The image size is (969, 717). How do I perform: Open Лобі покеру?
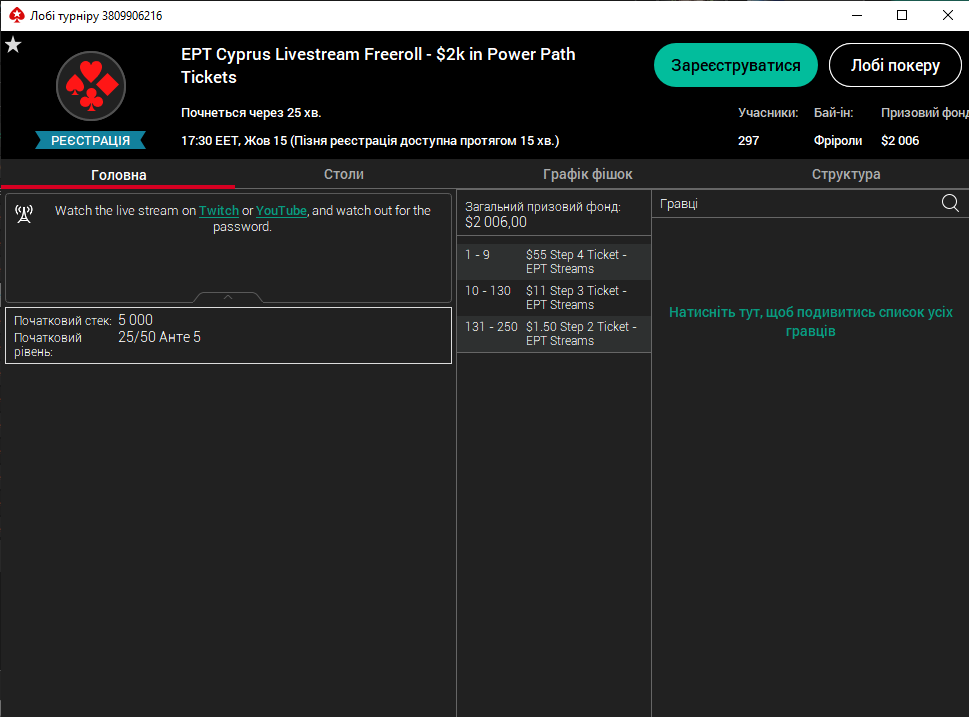pyautogui.click(x=895, y=65)
